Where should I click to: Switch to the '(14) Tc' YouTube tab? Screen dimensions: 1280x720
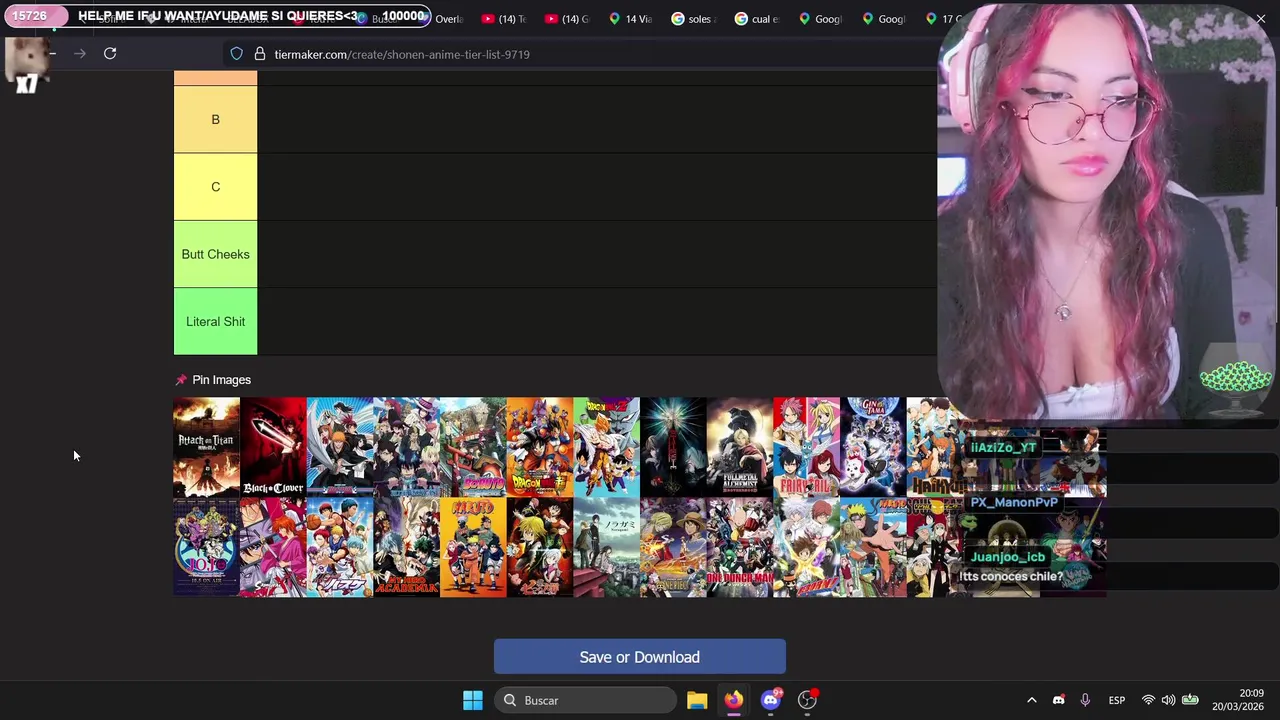tap(504, 19)
